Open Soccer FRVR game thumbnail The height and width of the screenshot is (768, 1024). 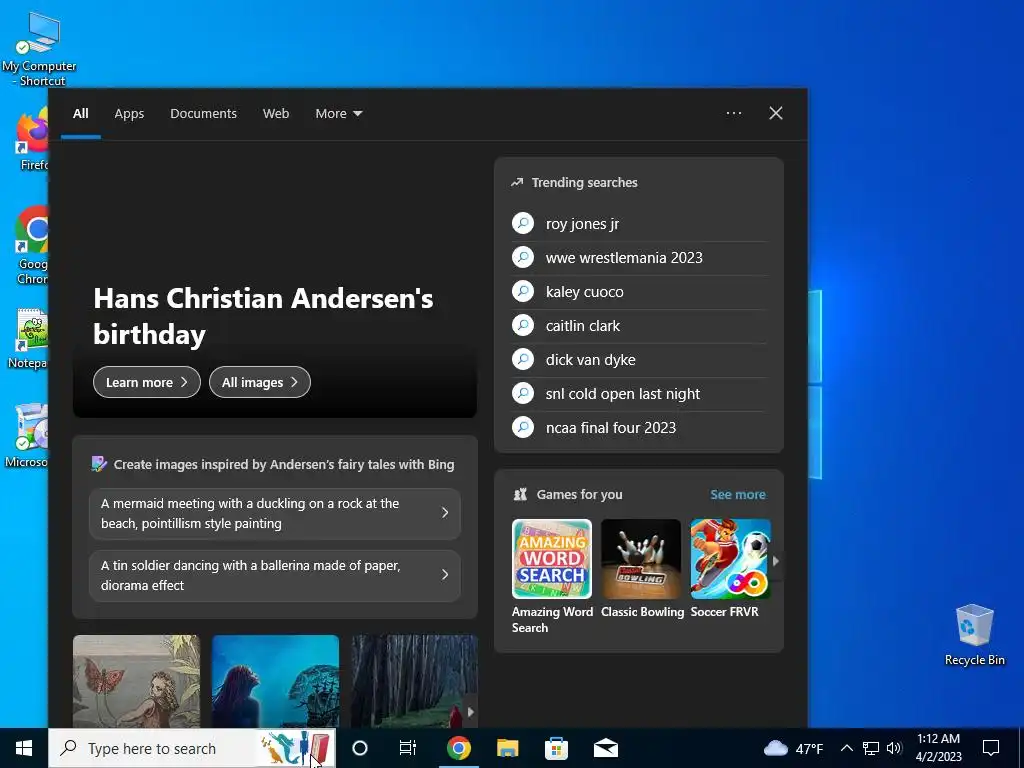click(730, 559)
